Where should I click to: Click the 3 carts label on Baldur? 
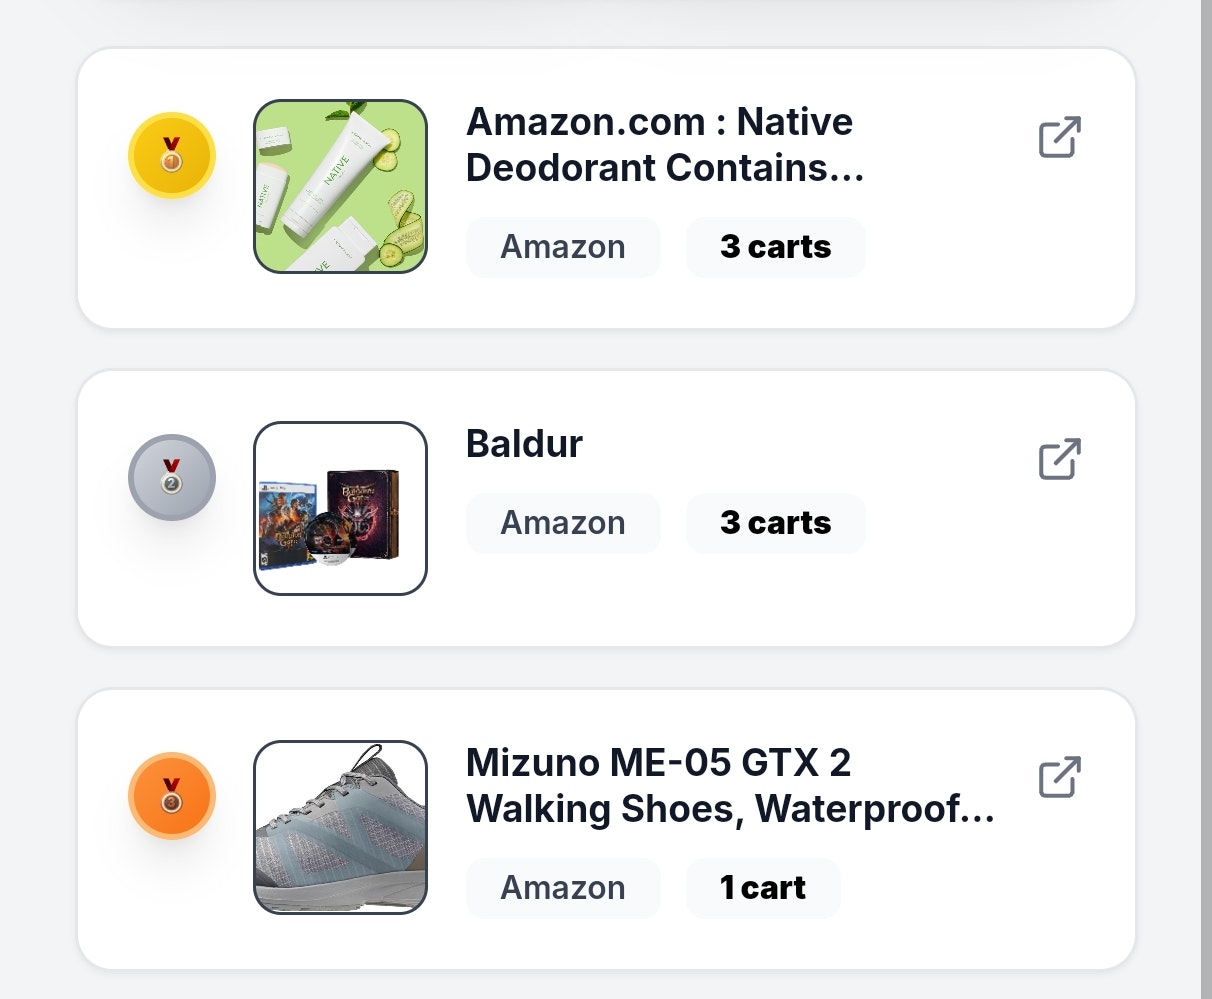pos(775,522)
